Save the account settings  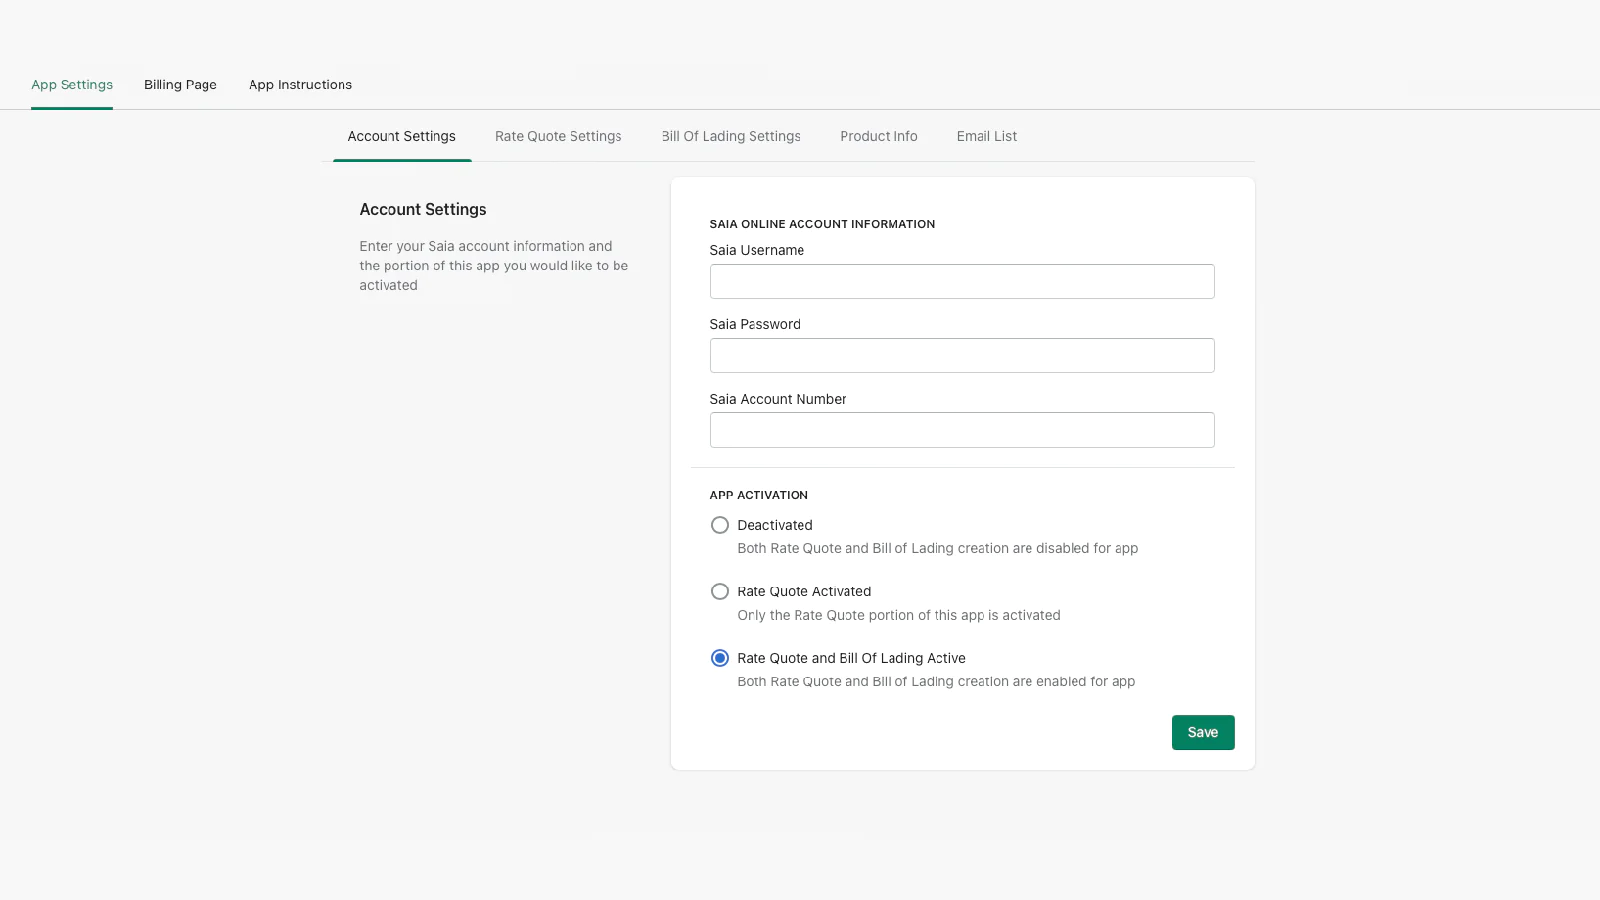(1203, 733)
